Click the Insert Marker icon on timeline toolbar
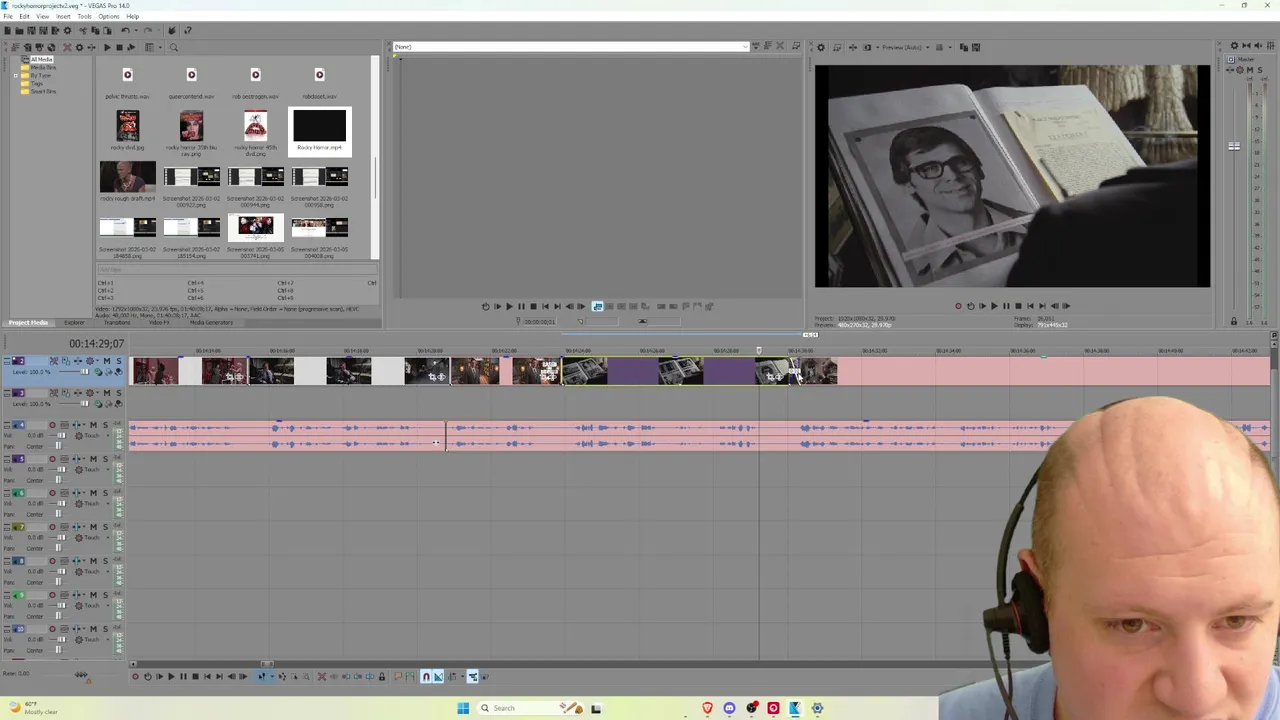 pos(398,677)
